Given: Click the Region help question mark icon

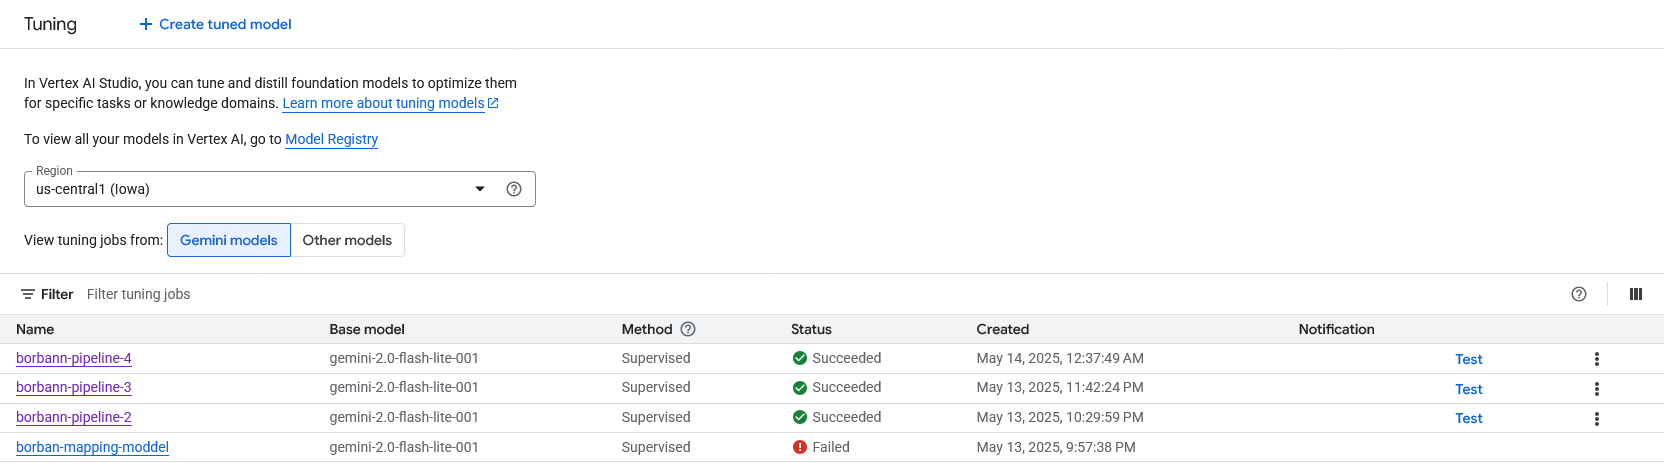Looking at the screenshot, I should click(x=514, y=189).
